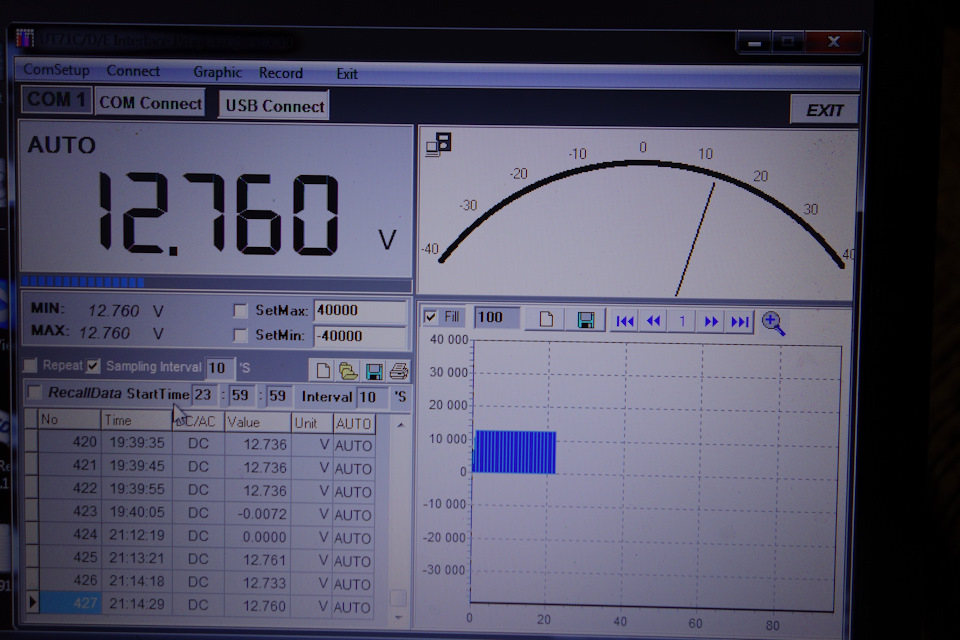Enable the SetMin checkbox

240,335
